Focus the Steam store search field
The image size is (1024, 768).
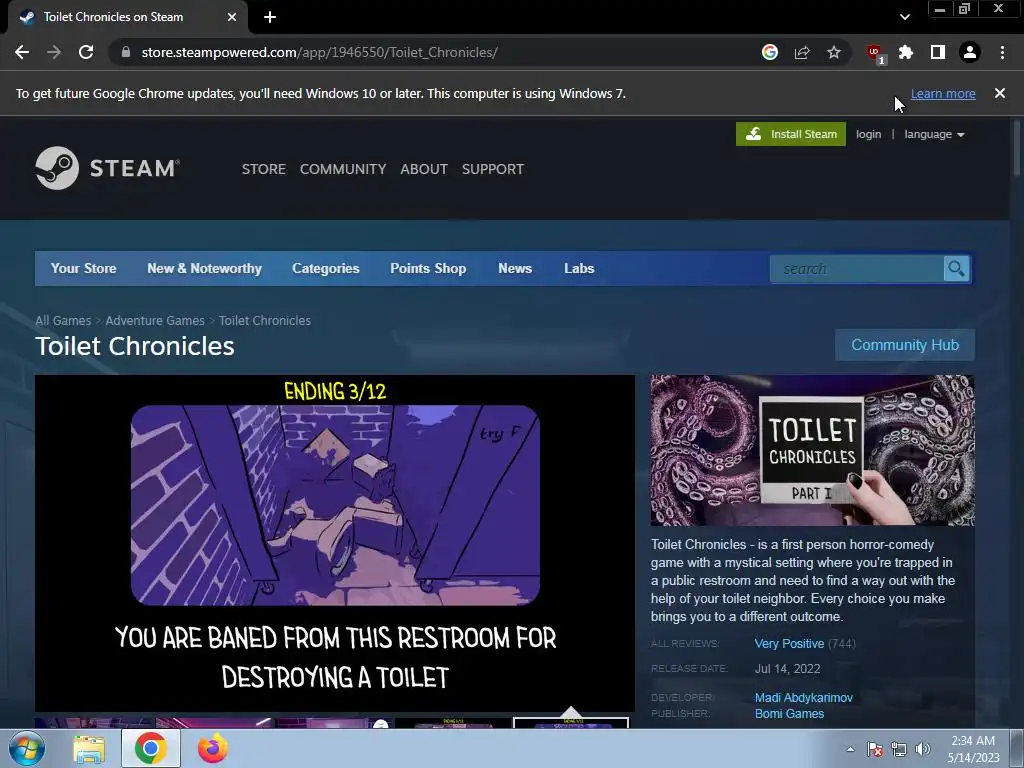point(856,269)
